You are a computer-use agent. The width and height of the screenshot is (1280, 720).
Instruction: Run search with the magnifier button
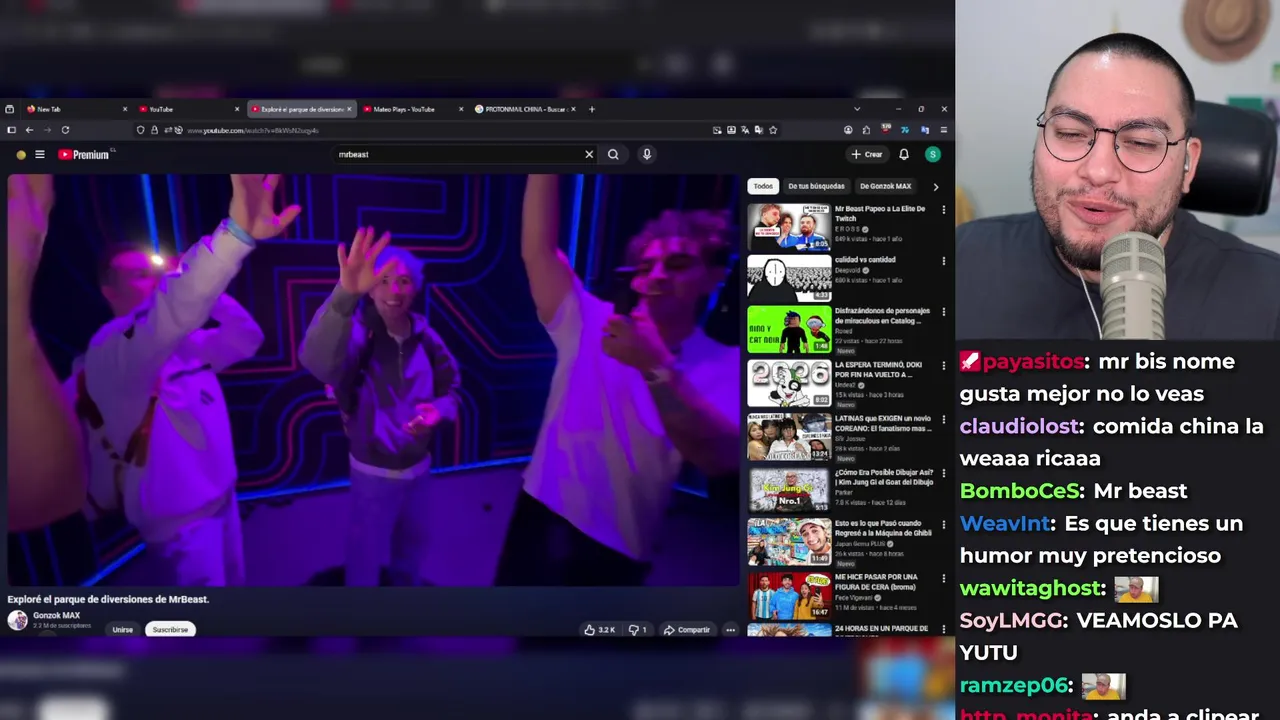click(613, 155)
